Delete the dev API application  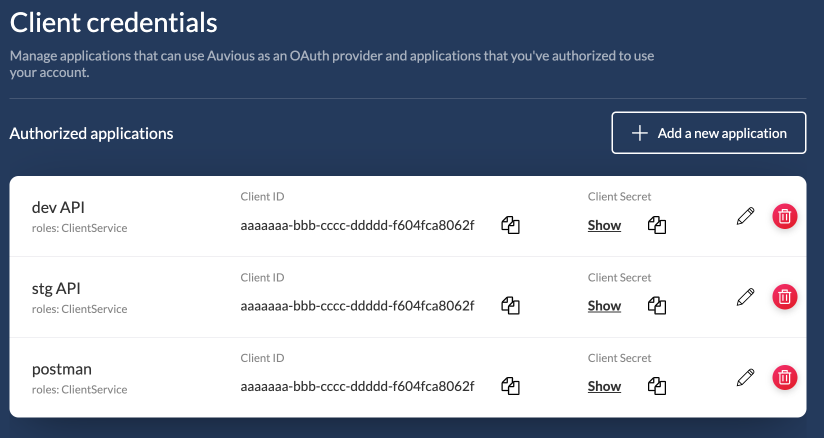click(785, 216)
